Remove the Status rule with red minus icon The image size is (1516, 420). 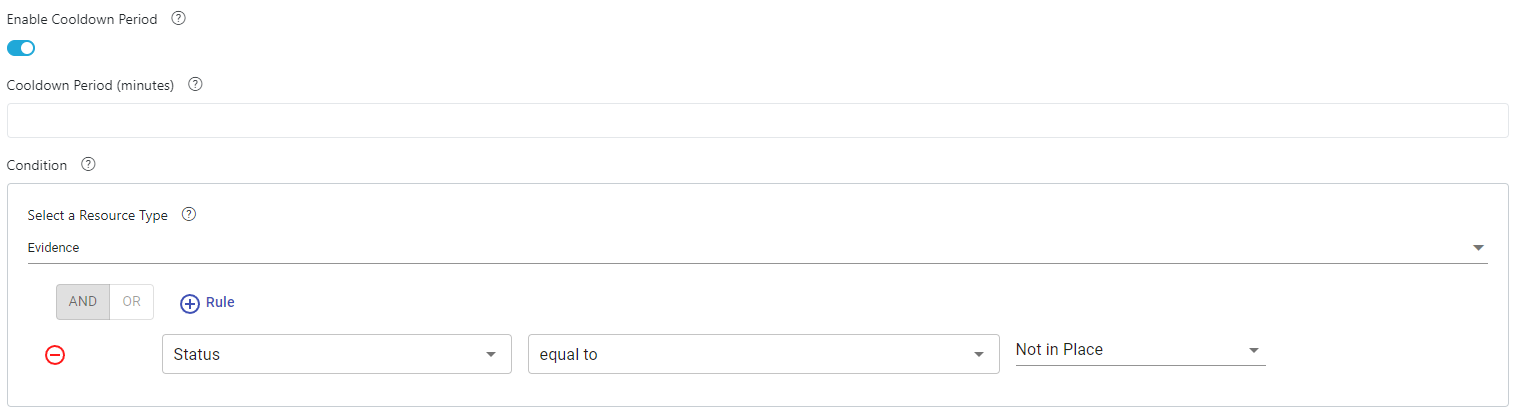point(56,355)
